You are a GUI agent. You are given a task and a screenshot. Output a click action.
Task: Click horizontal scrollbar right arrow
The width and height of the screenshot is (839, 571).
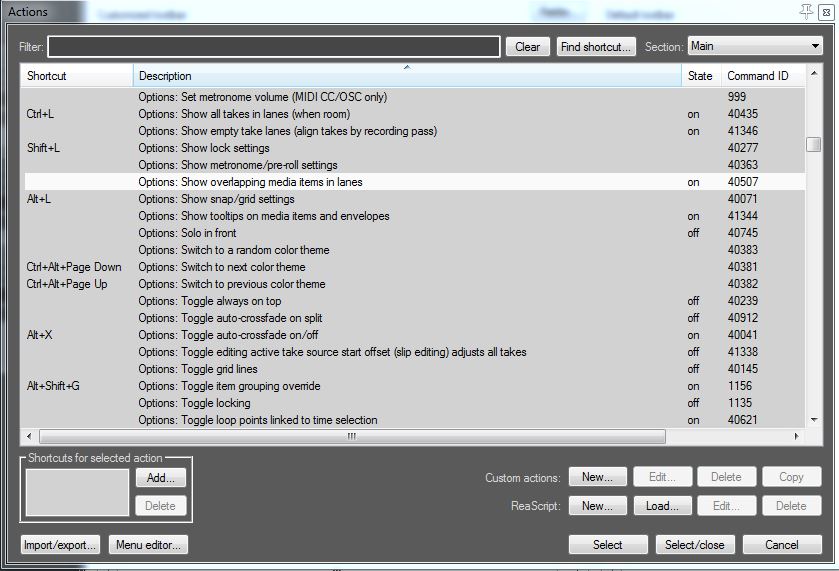pos(797,437)
